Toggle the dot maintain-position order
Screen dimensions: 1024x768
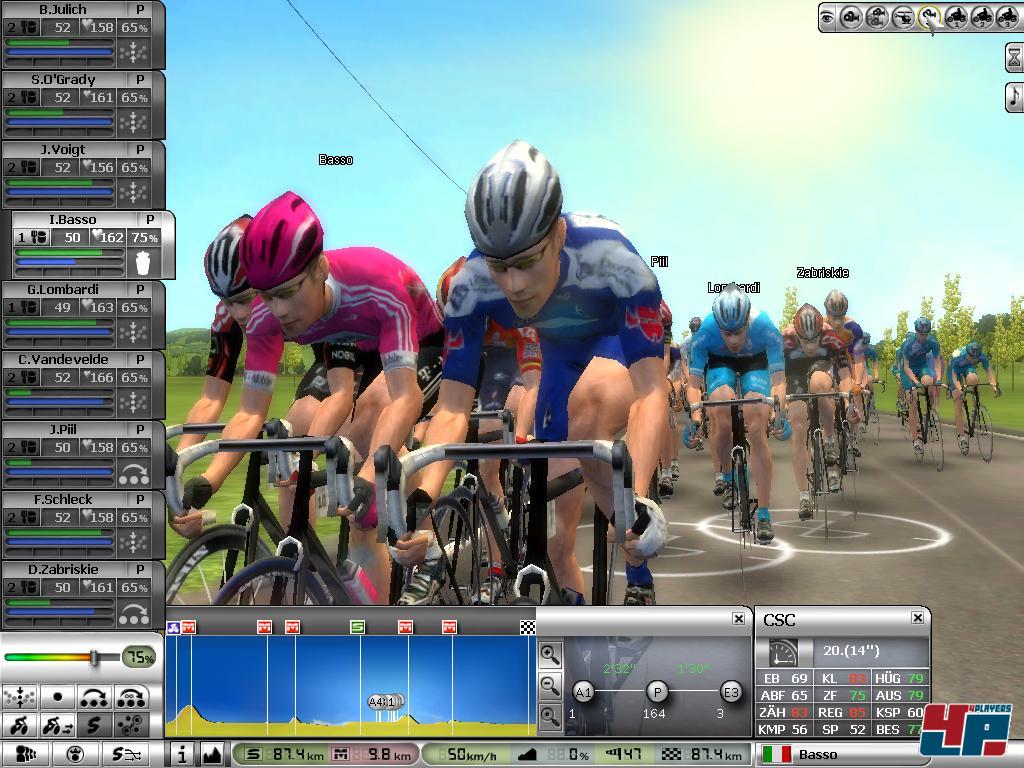57,696
